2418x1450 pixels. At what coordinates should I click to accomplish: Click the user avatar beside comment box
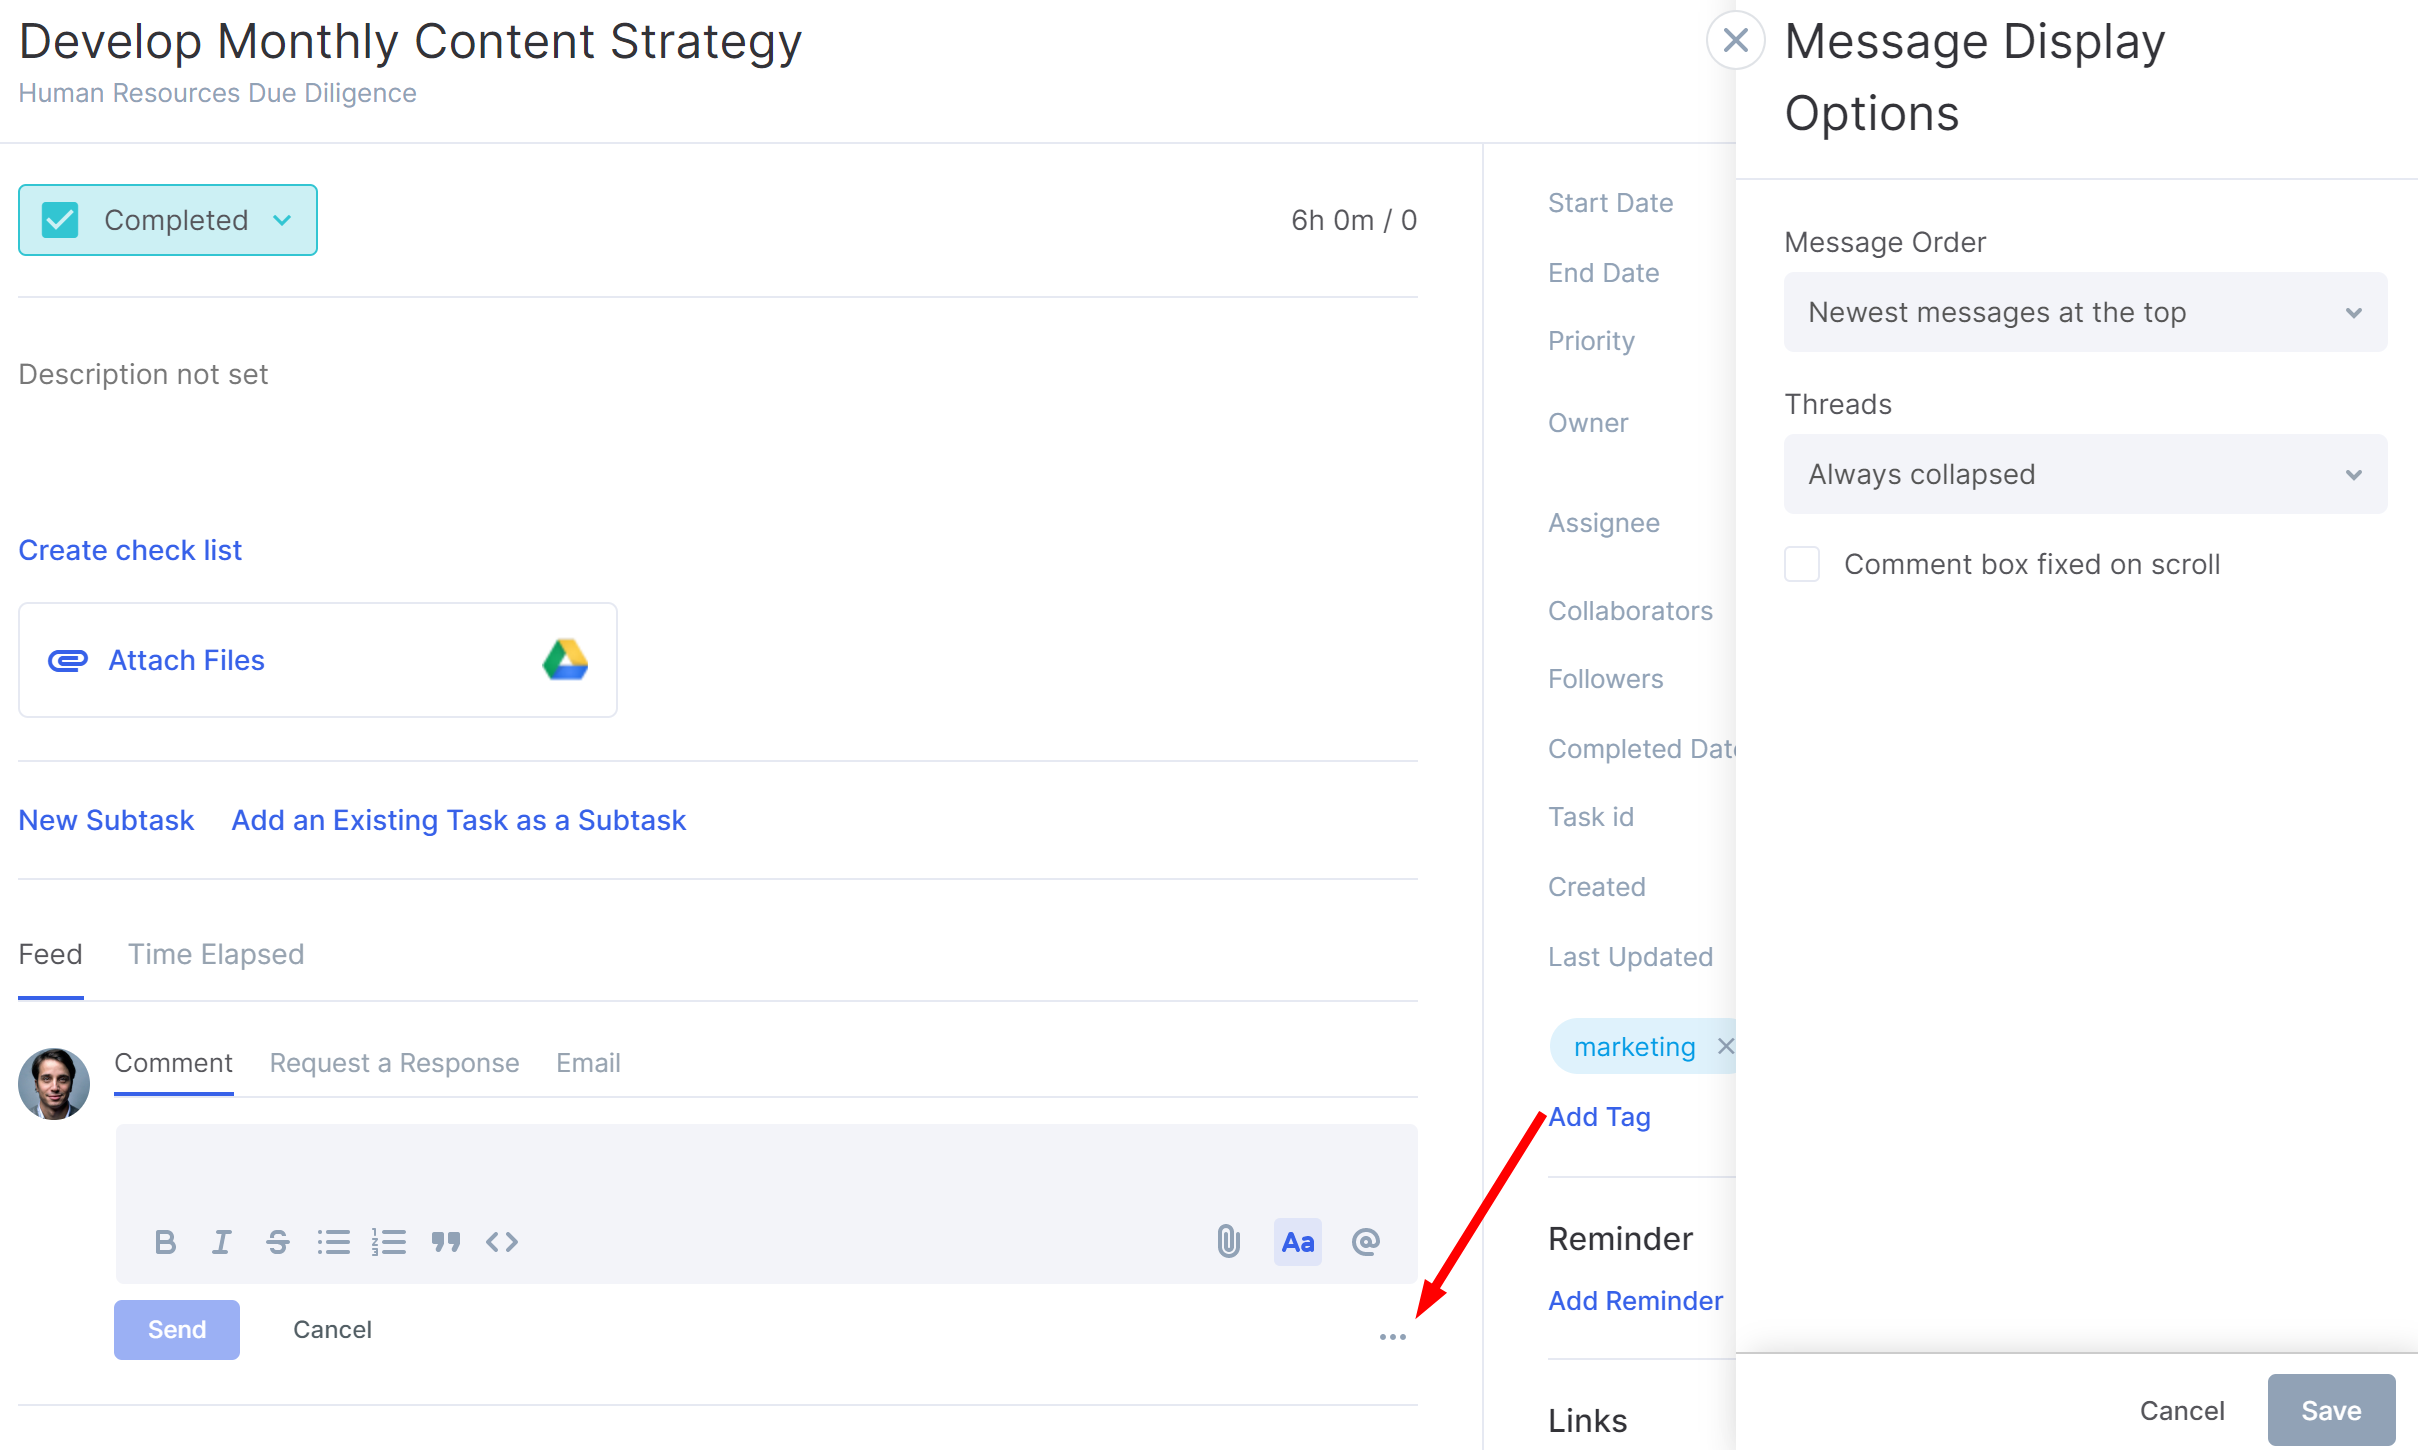(x=54, y=1084)
